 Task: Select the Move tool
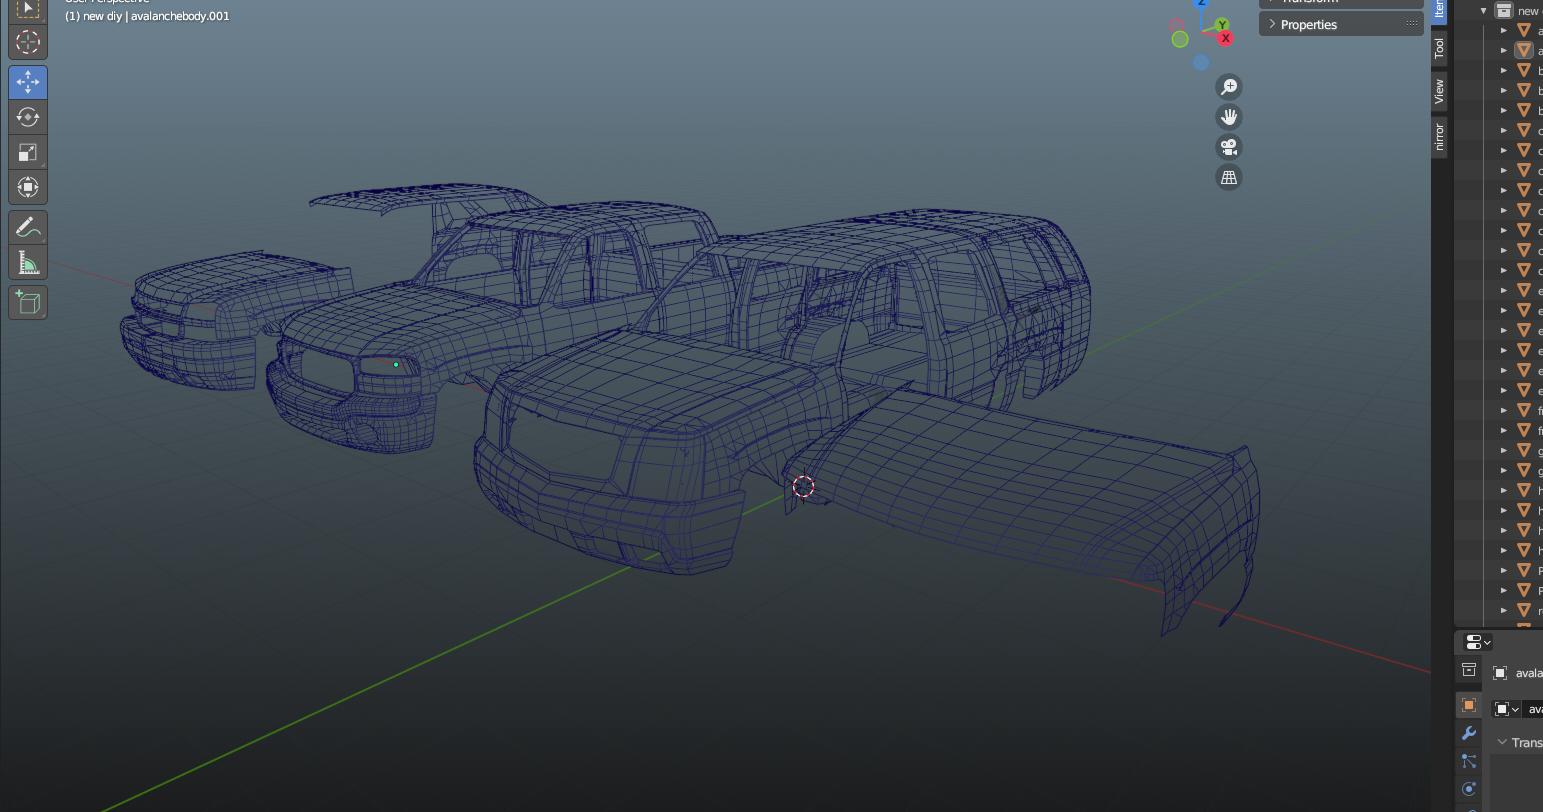point(27,82)
